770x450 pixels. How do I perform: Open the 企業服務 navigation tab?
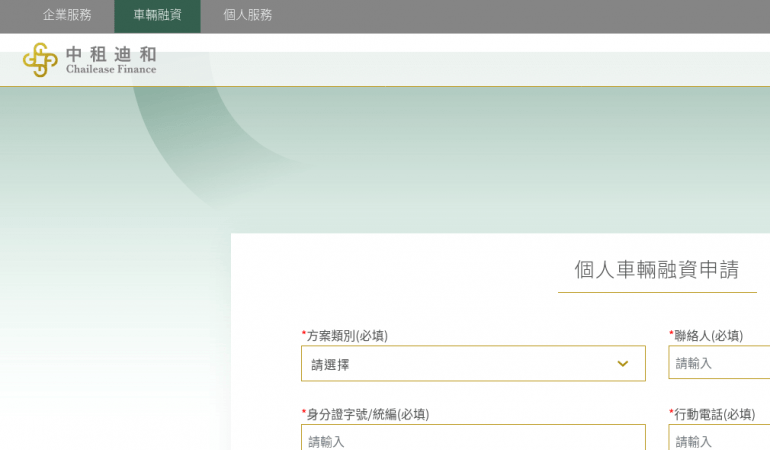click(67, 15)
